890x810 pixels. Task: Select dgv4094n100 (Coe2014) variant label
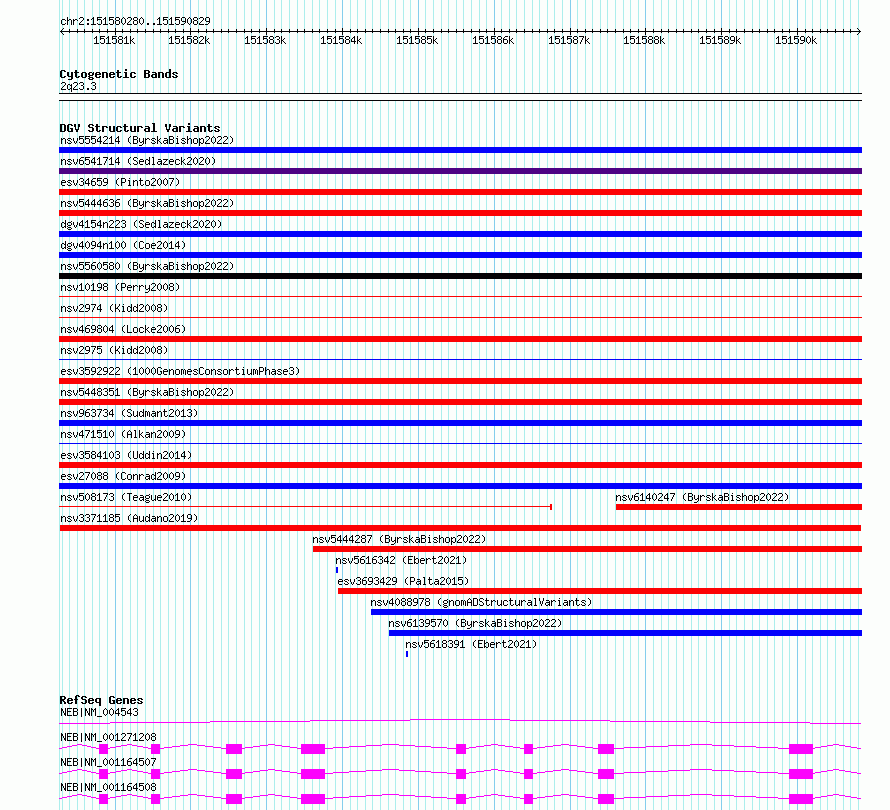point(123,245)
